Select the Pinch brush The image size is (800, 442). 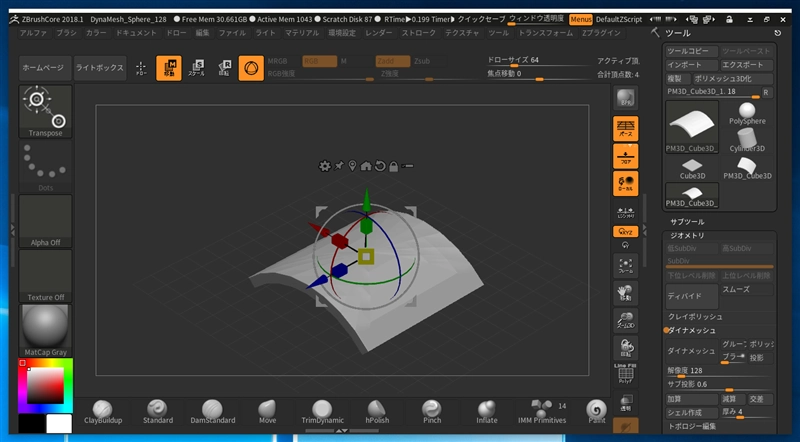[x=432, y=412]
